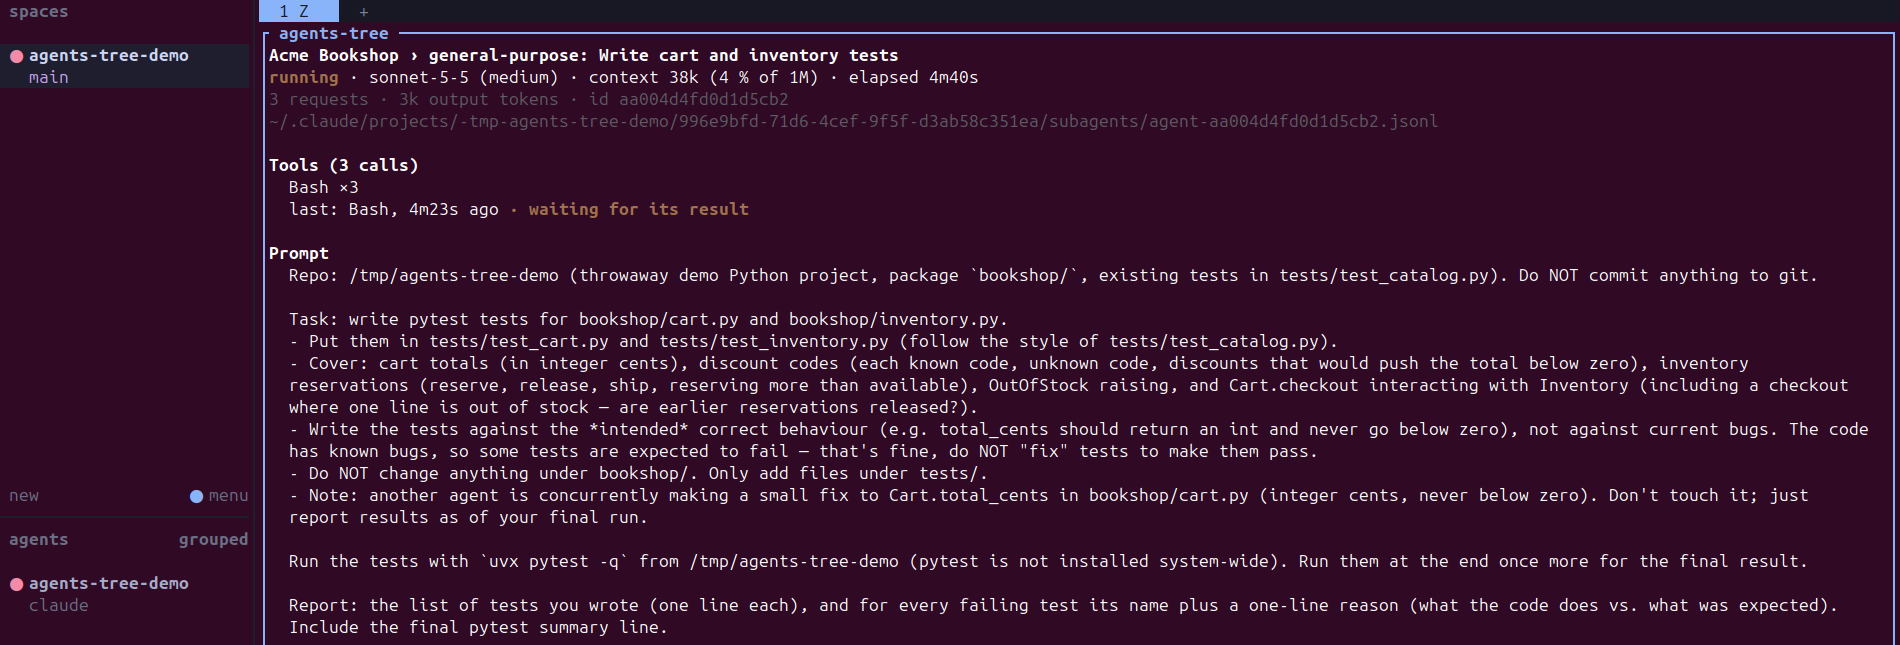Image resolution: width=1900 pixels, height=645 pixels.
Task: Click the 'Prompt' heading
Action: (298, 254)
